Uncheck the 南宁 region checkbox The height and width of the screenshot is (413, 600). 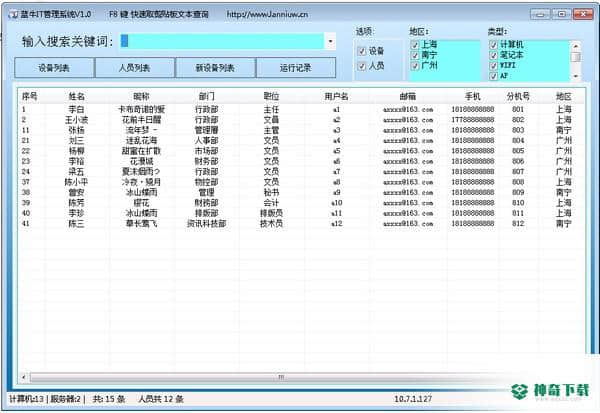414,55
